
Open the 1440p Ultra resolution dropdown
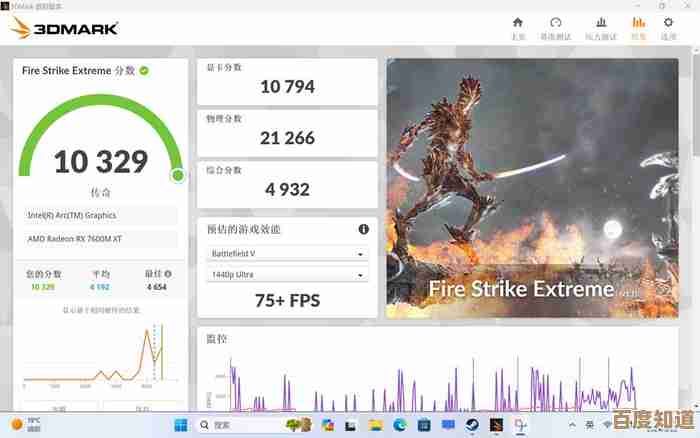pos(288,275)
